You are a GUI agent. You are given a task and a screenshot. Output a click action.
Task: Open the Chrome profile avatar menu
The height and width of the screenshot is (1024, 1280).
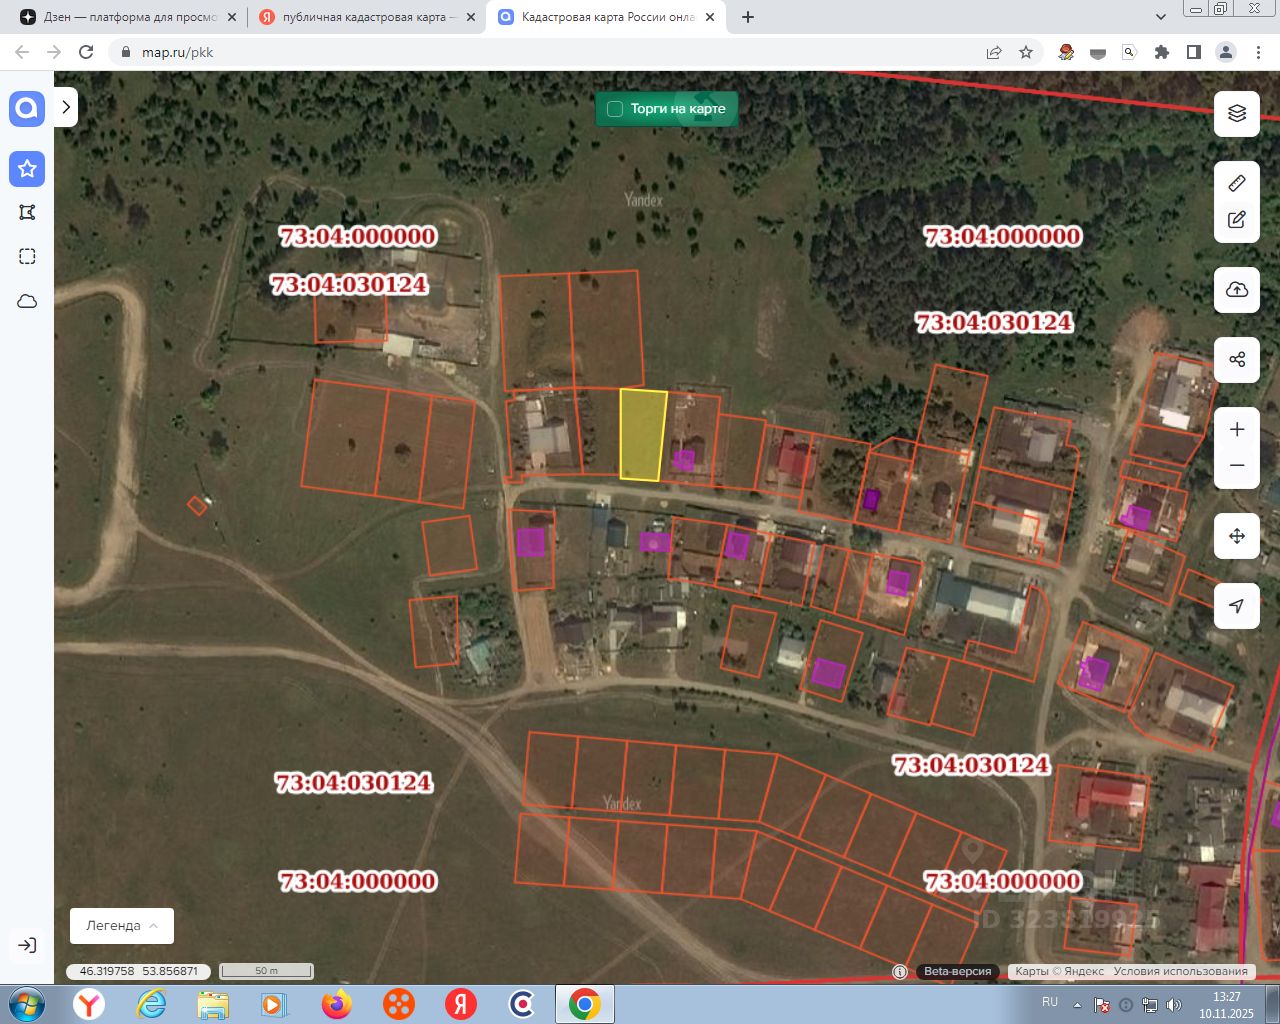click(1226, 52)
